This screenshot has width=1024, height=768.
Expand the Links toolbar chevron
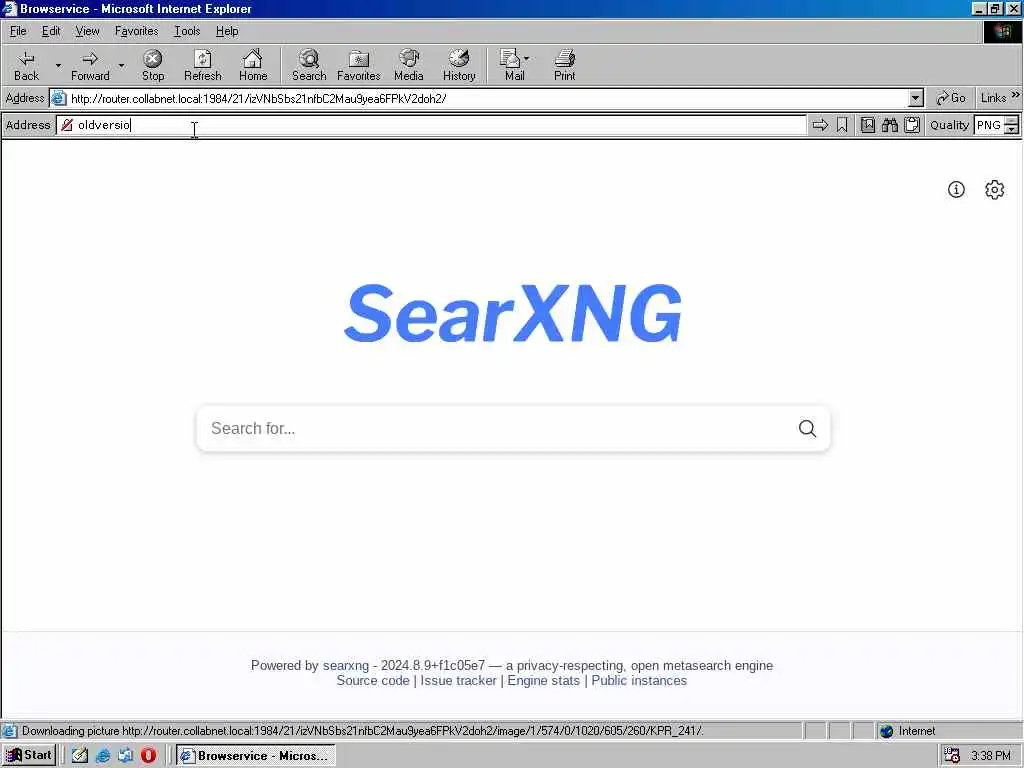tap(1016, 95)
